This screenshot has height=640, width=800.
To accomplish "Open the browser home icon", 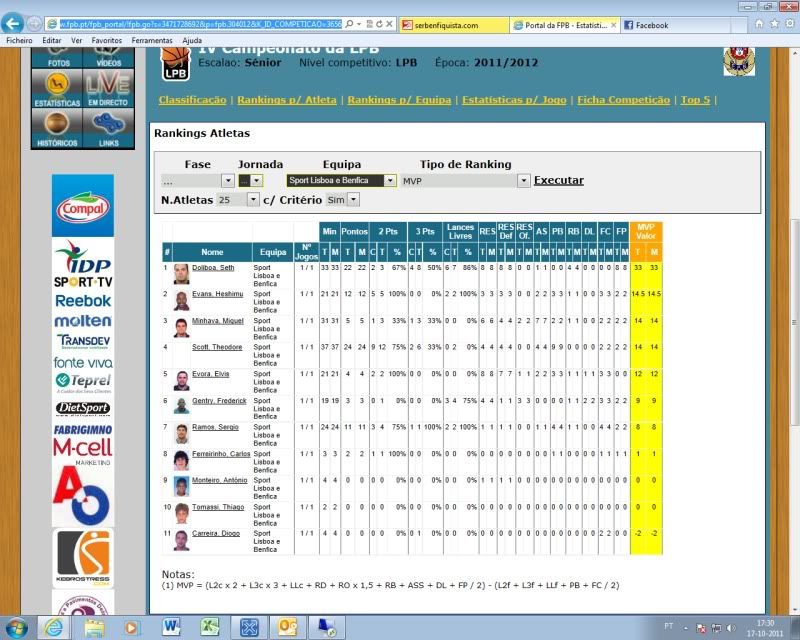I will point(759,24).
